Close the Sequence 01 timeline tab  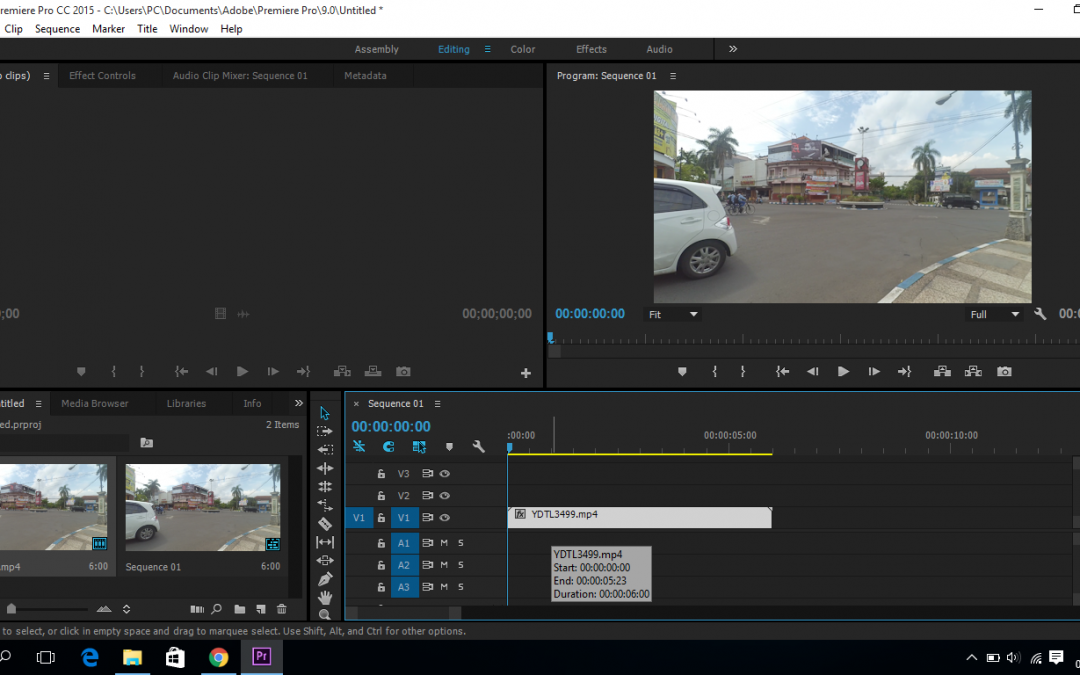(356, 404)
